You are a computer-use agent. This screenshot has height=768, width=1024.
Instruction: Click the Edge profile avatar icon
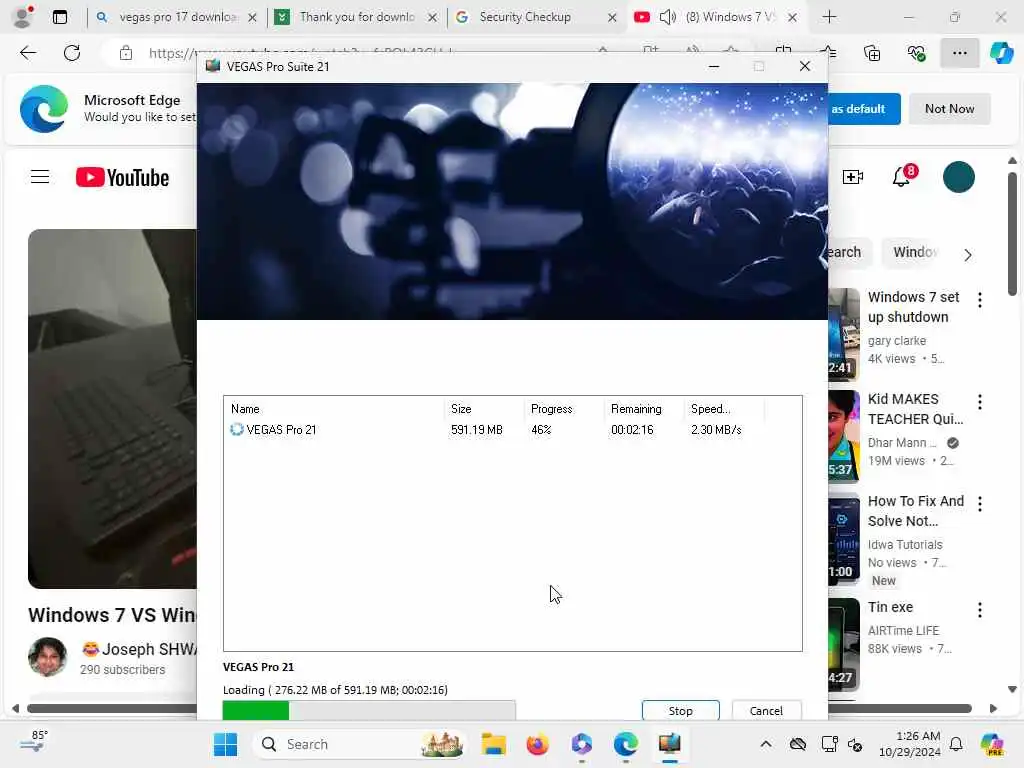pos(23,17)
